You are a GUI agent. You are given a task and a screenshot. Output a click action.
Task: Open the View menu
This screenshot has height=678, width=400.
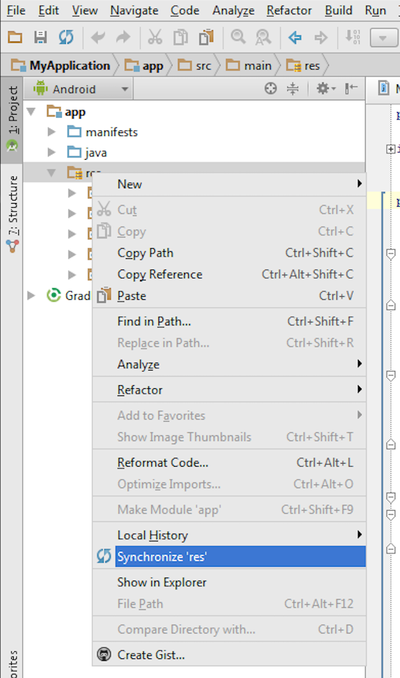click(85, 10)
